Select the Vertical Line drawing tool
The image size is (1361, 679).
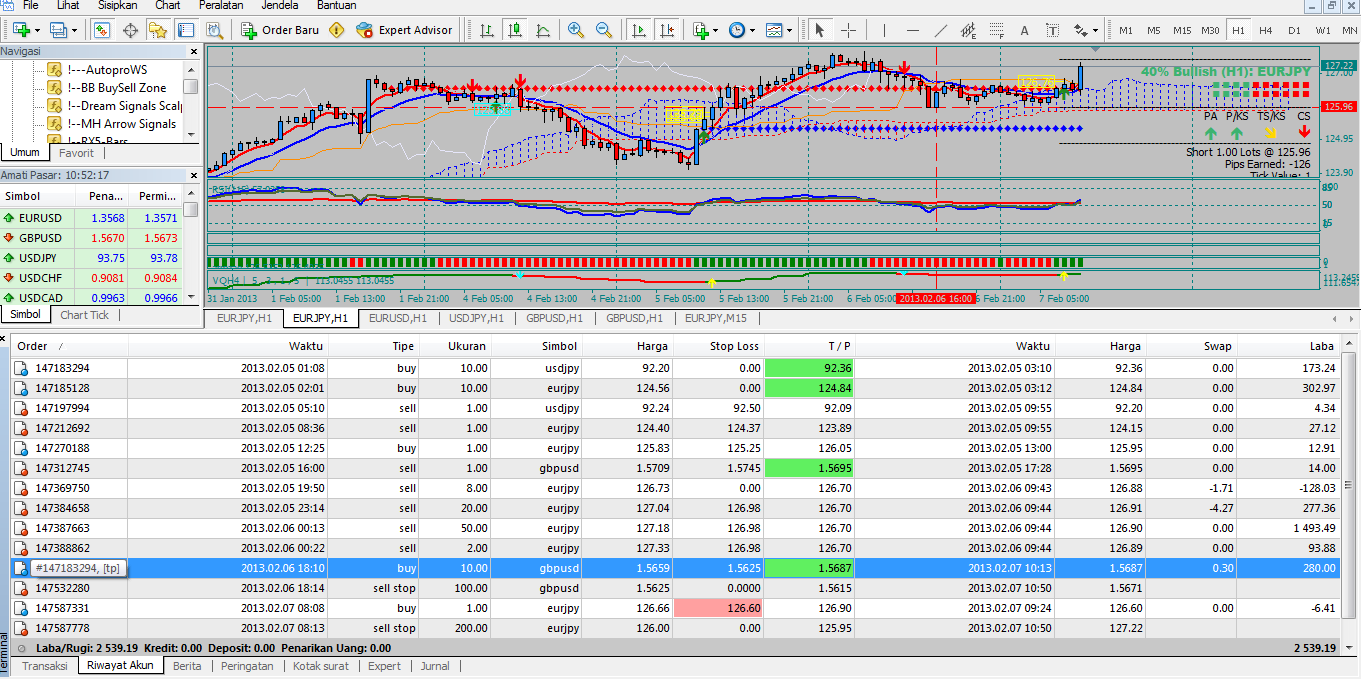882,30
